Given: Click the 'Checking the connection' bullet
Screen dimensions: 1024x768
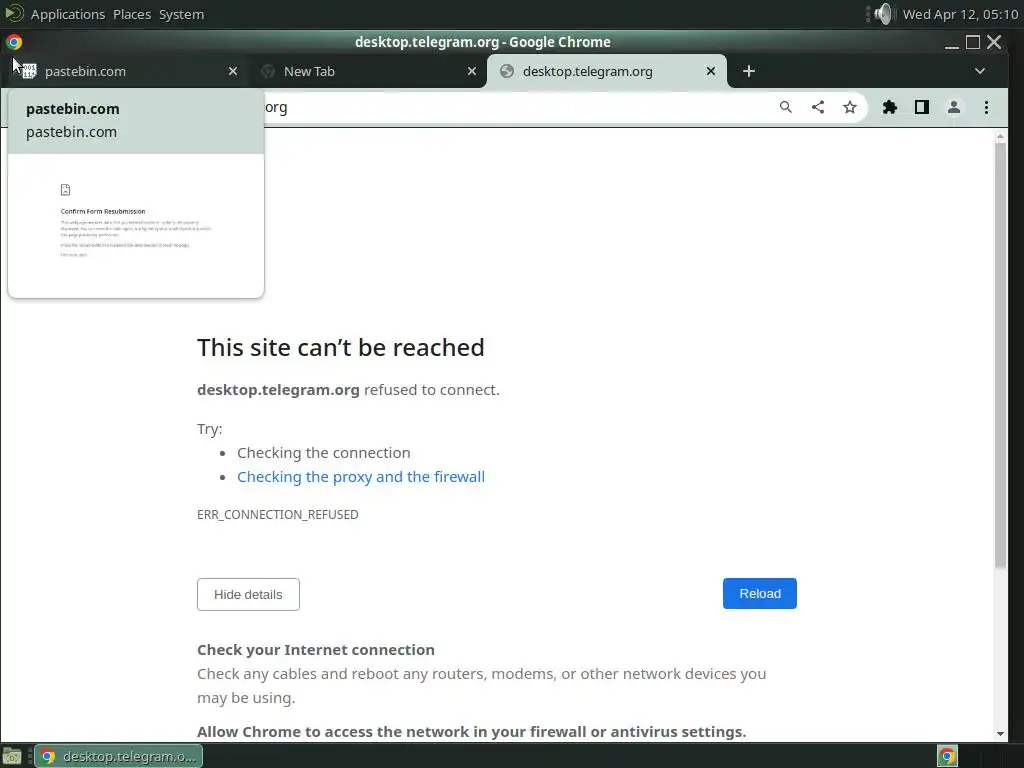Looking at the screenshot, I should pos(324,453).
